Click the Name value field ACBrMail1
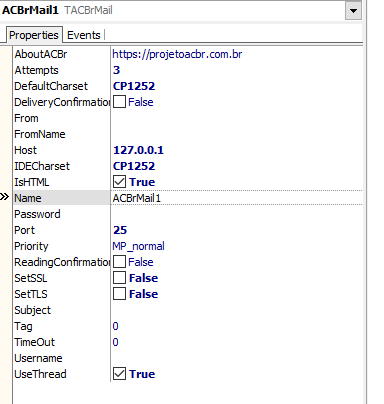The height and width of the screenshot is (404, 384). coord(237,198)
